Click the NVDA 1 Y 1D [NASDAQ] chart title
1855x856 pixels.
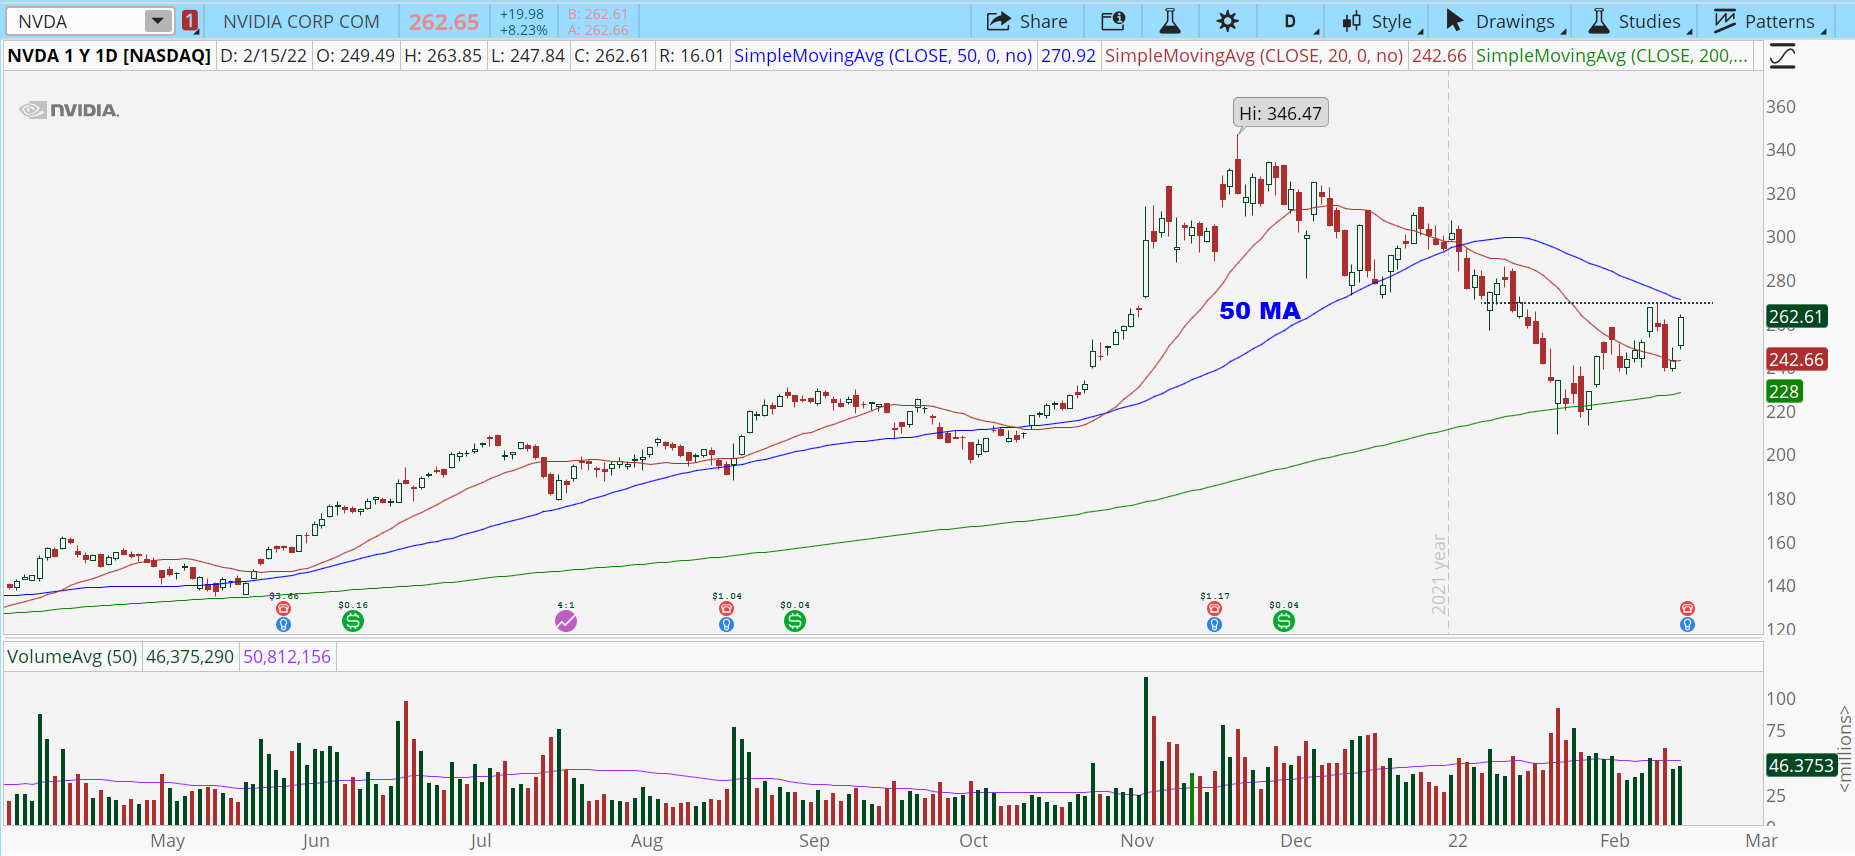point(109,56)
